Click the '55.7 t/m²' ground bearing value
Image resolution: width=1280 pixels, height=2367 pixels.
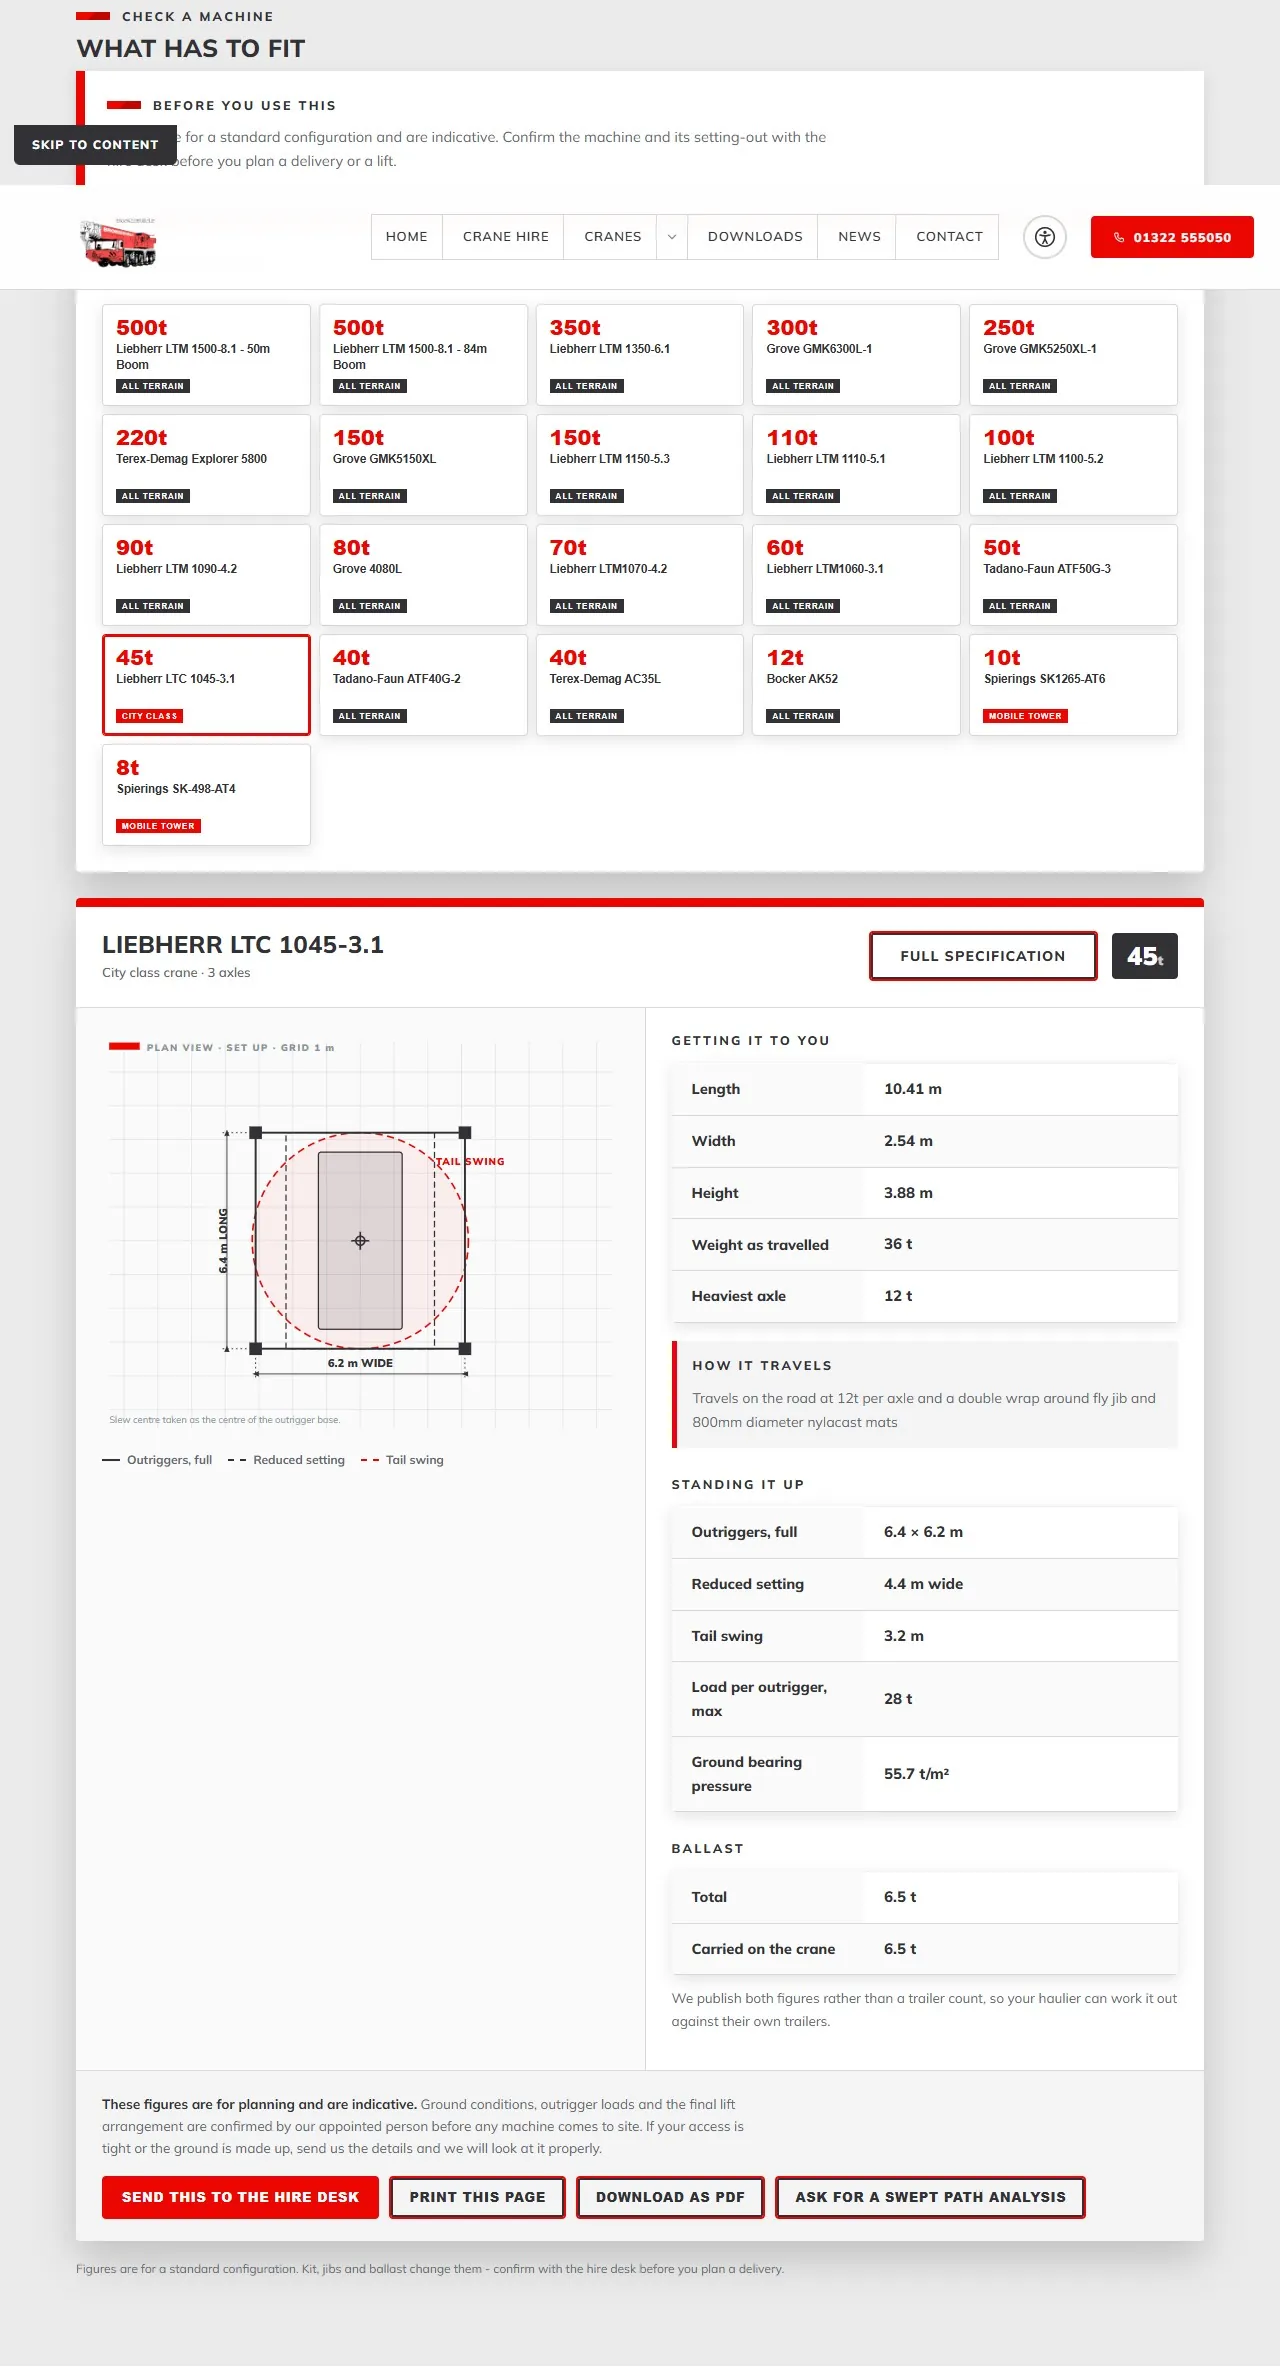(x=916, y=1774)
